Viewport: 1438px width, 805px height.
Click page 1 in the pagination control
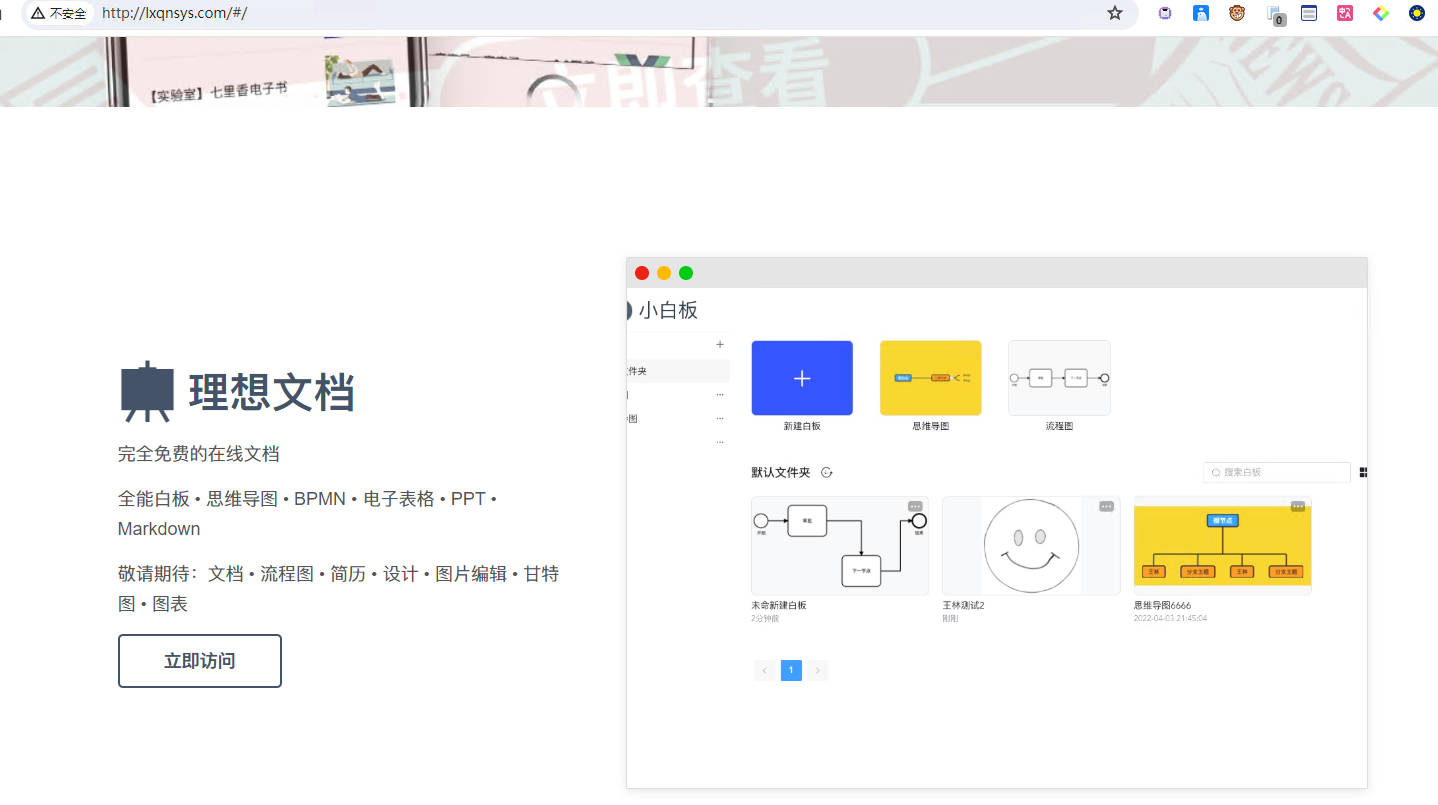click(791, 670)
